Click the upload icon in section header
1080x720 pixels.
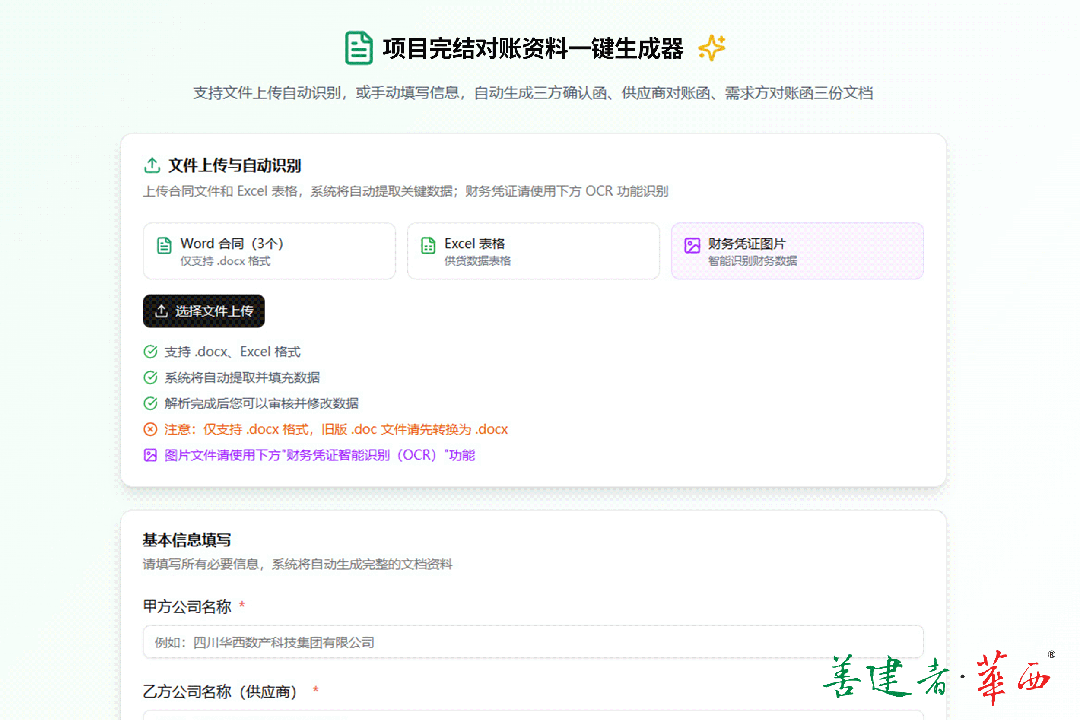point(152,166)
